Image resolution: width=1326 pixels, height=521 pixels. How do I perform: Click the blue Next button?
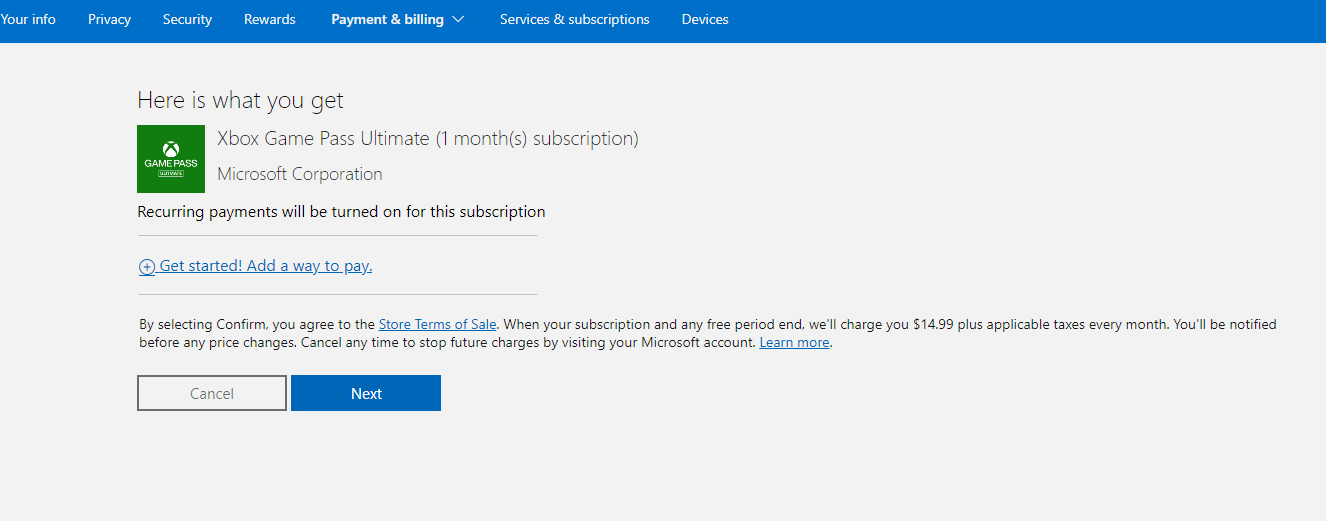(x=366, y=393)
